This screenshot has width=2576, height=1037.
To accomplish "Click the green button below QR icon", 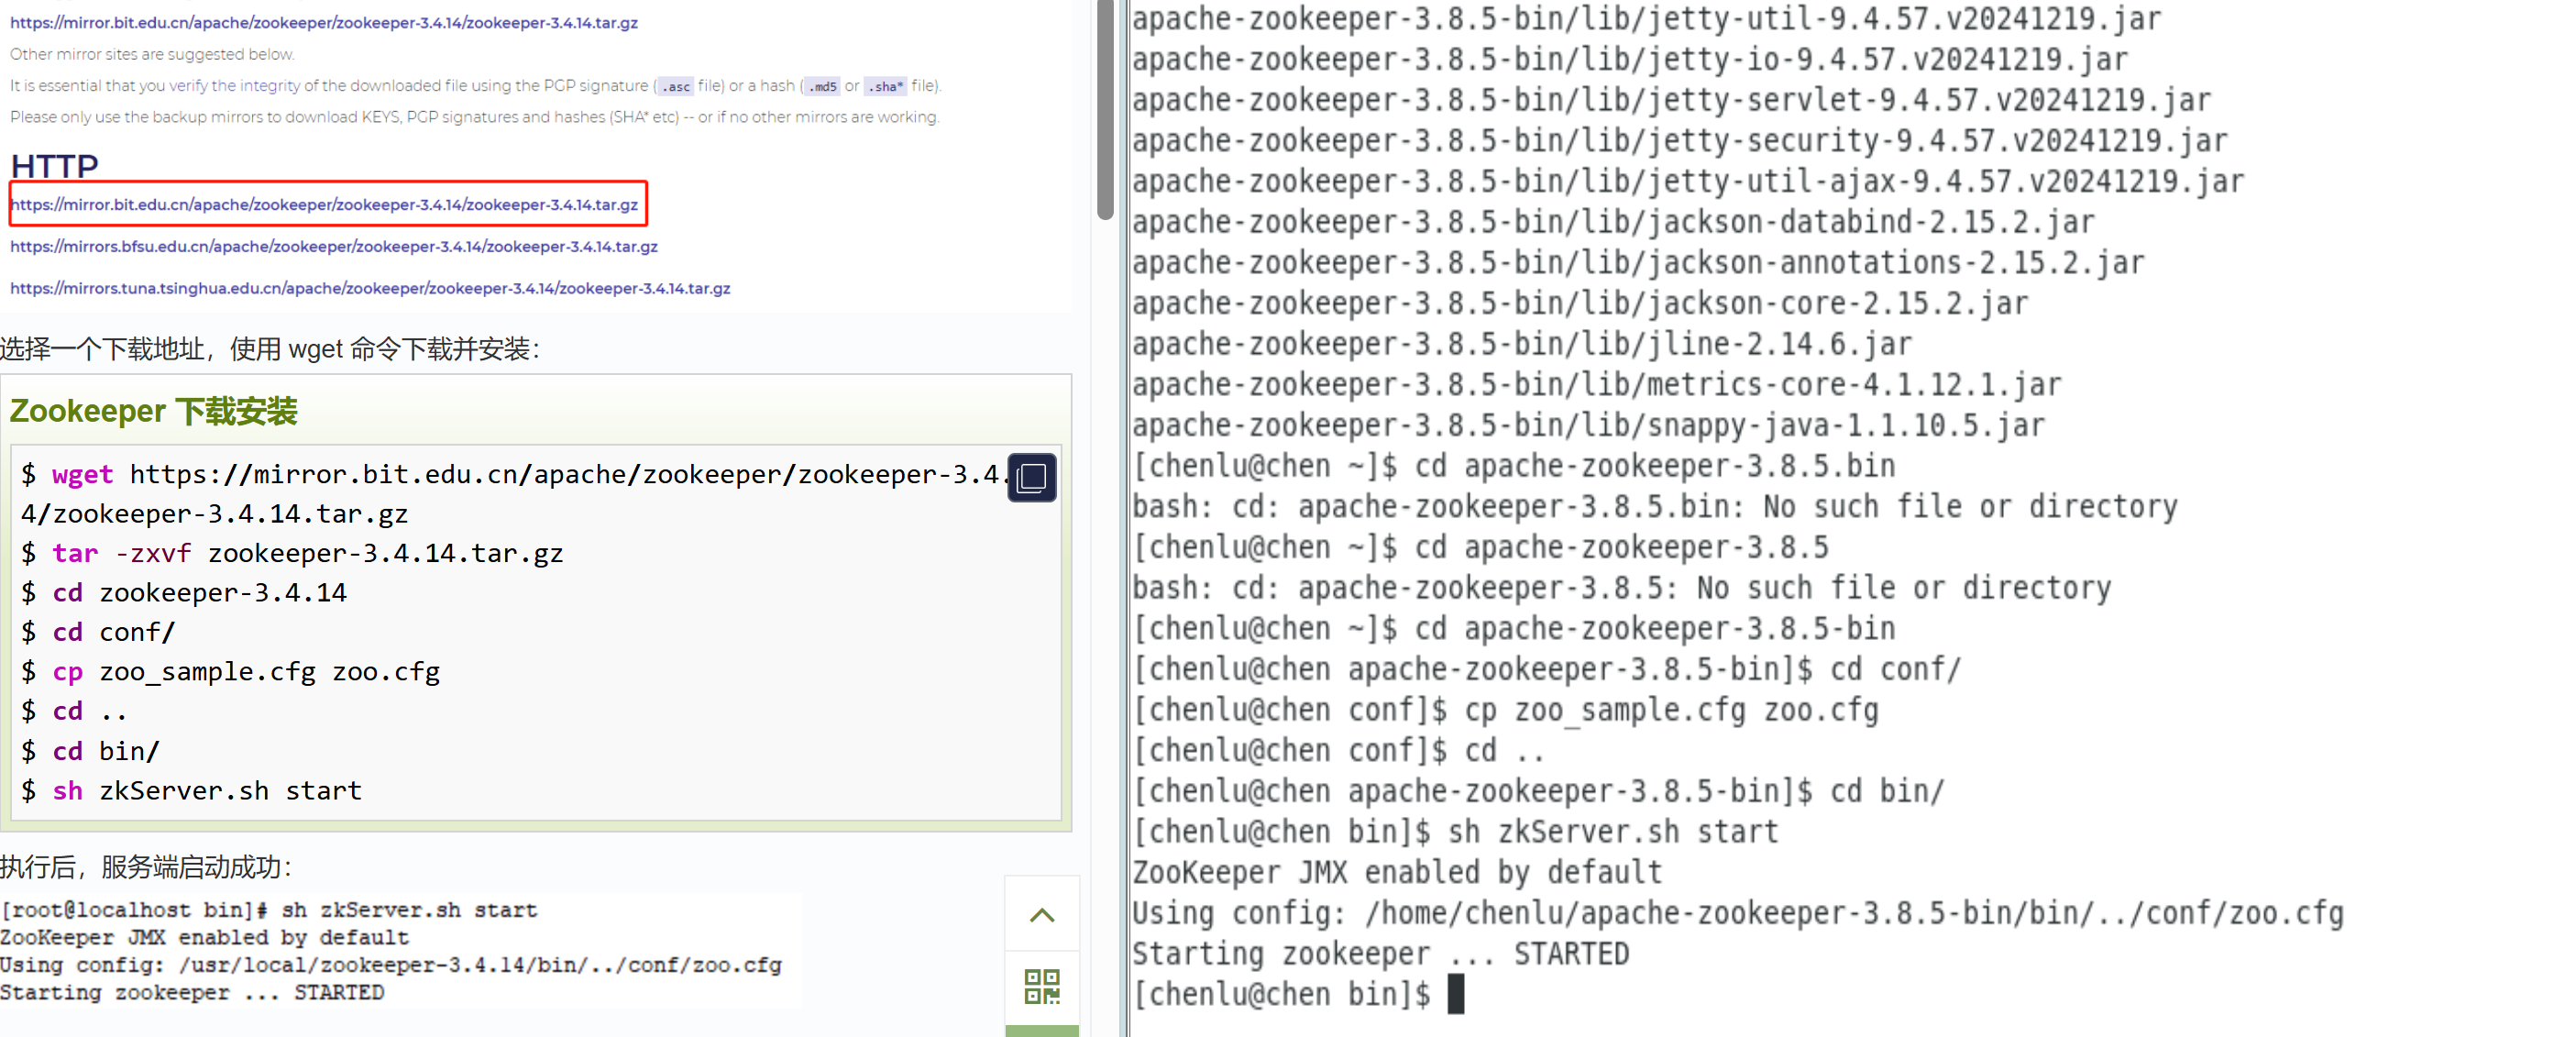I will pos(1041,1030).
